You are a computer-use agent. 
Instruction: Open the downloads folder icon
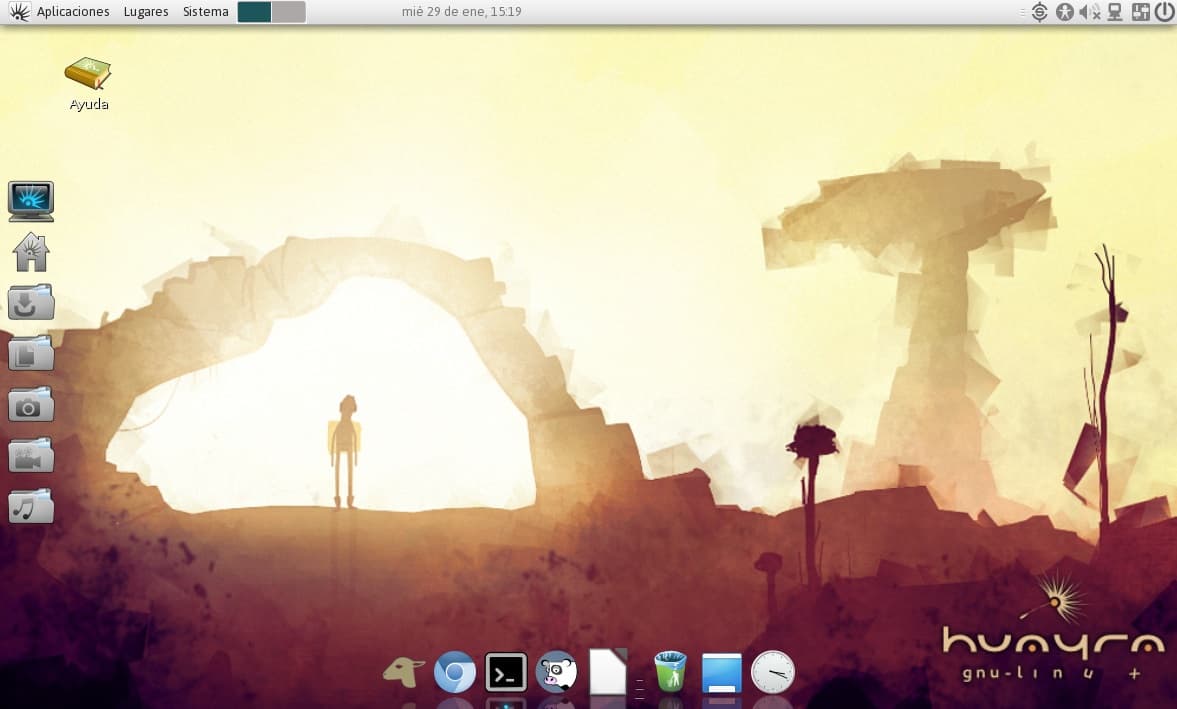[x=31, y=303]
